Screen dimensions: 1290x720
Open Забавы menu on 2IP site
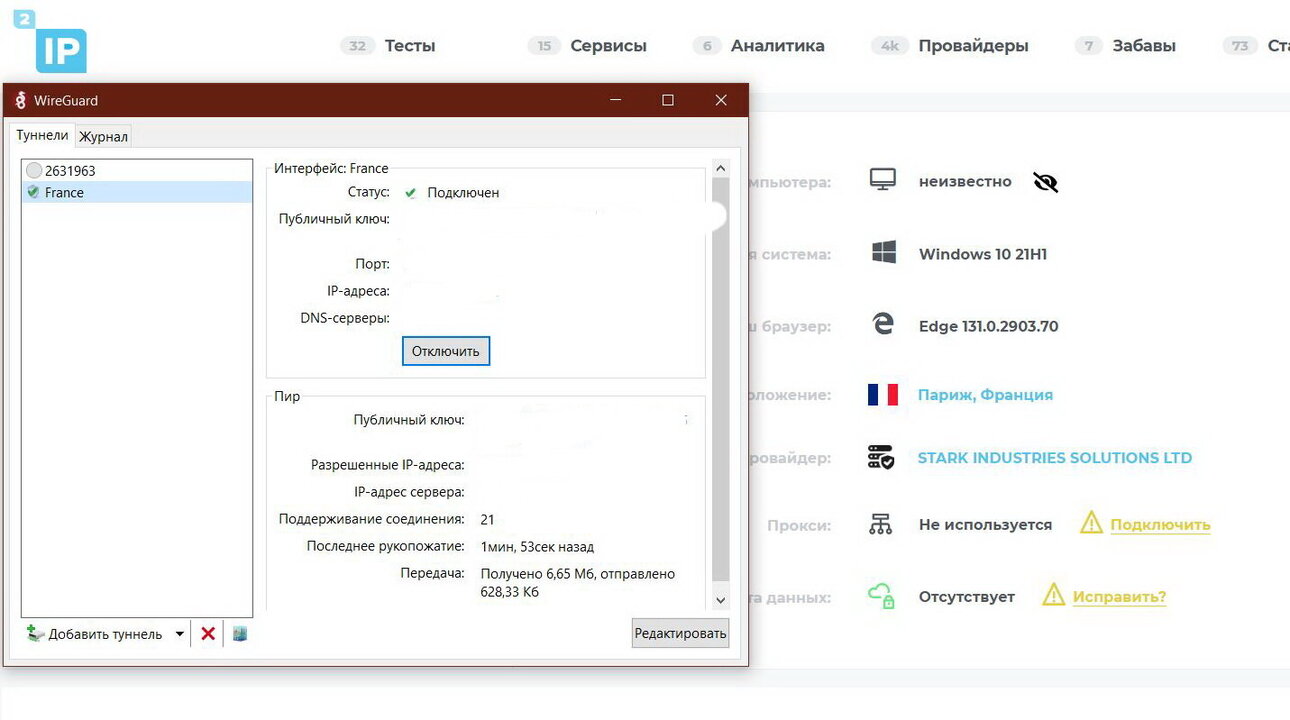(x=1144, y=45)
